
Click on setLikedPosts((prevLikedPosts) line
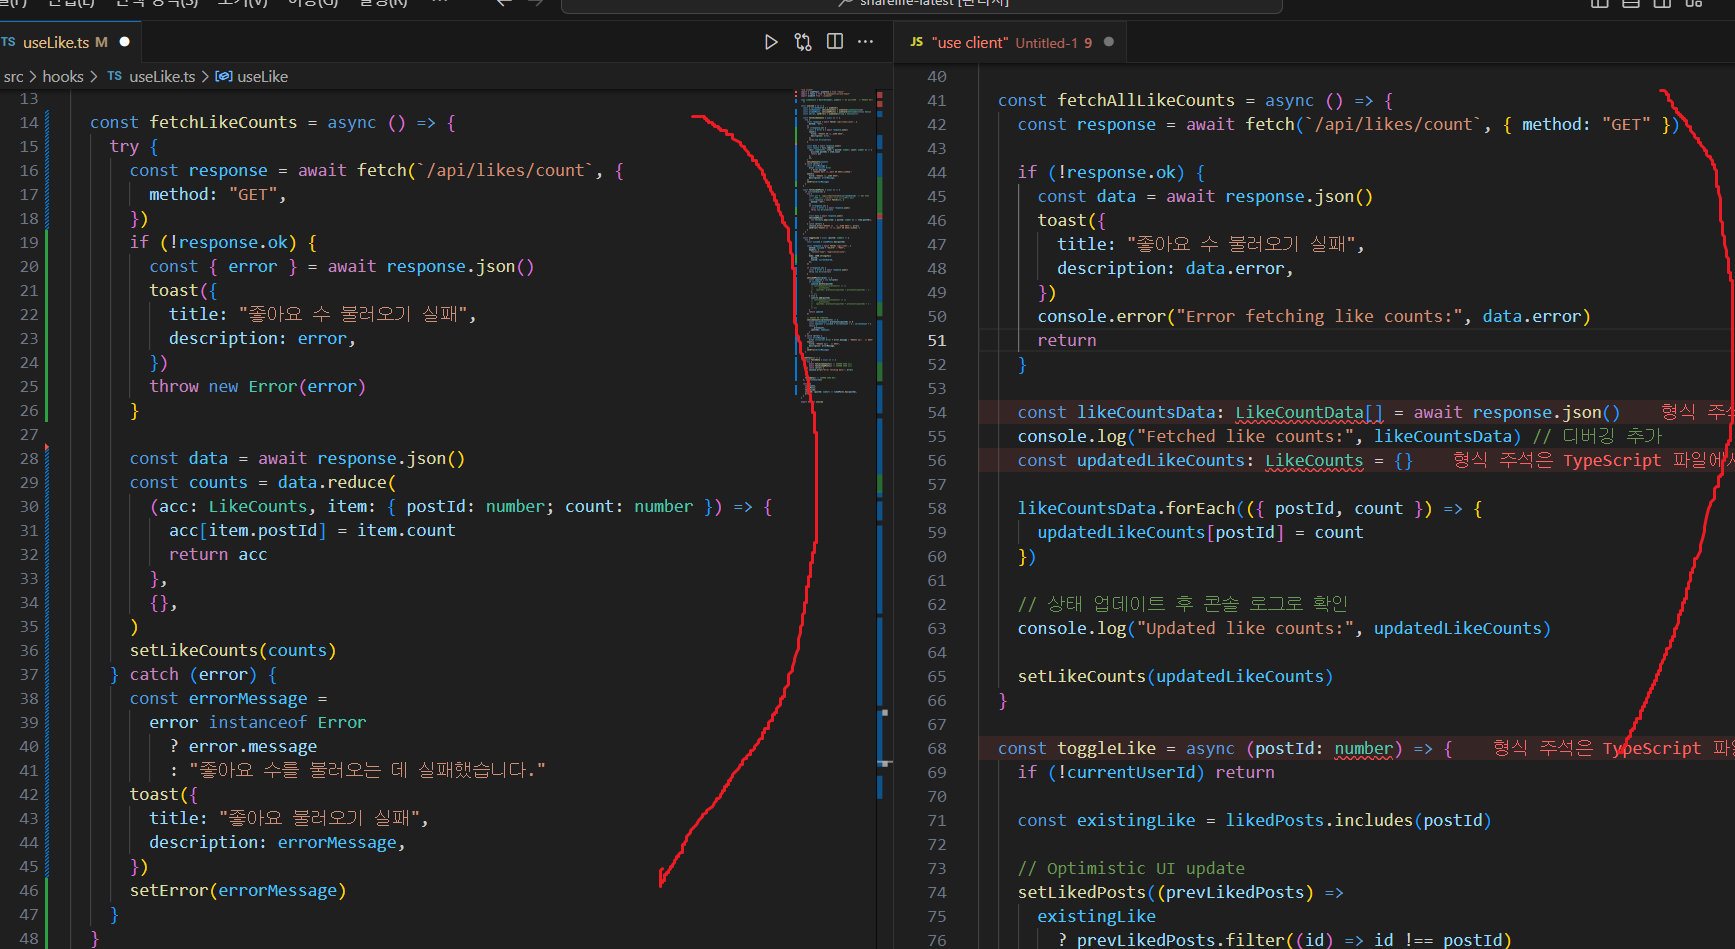point(1180,892)
